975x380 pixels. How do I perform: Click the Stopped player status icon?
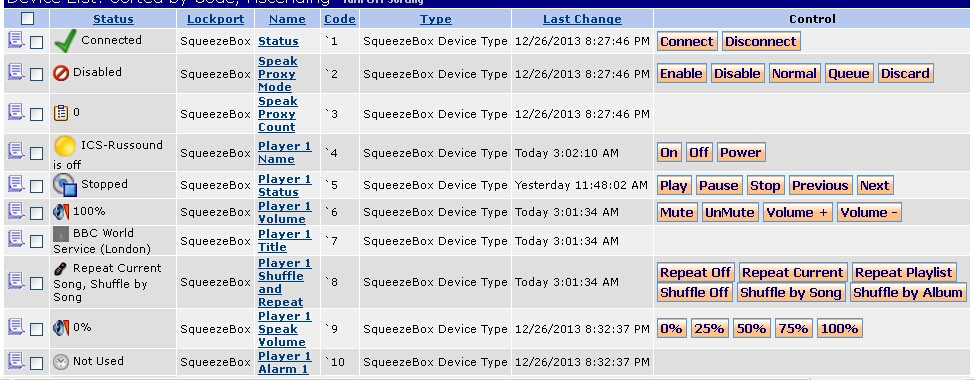coord(64,185)
